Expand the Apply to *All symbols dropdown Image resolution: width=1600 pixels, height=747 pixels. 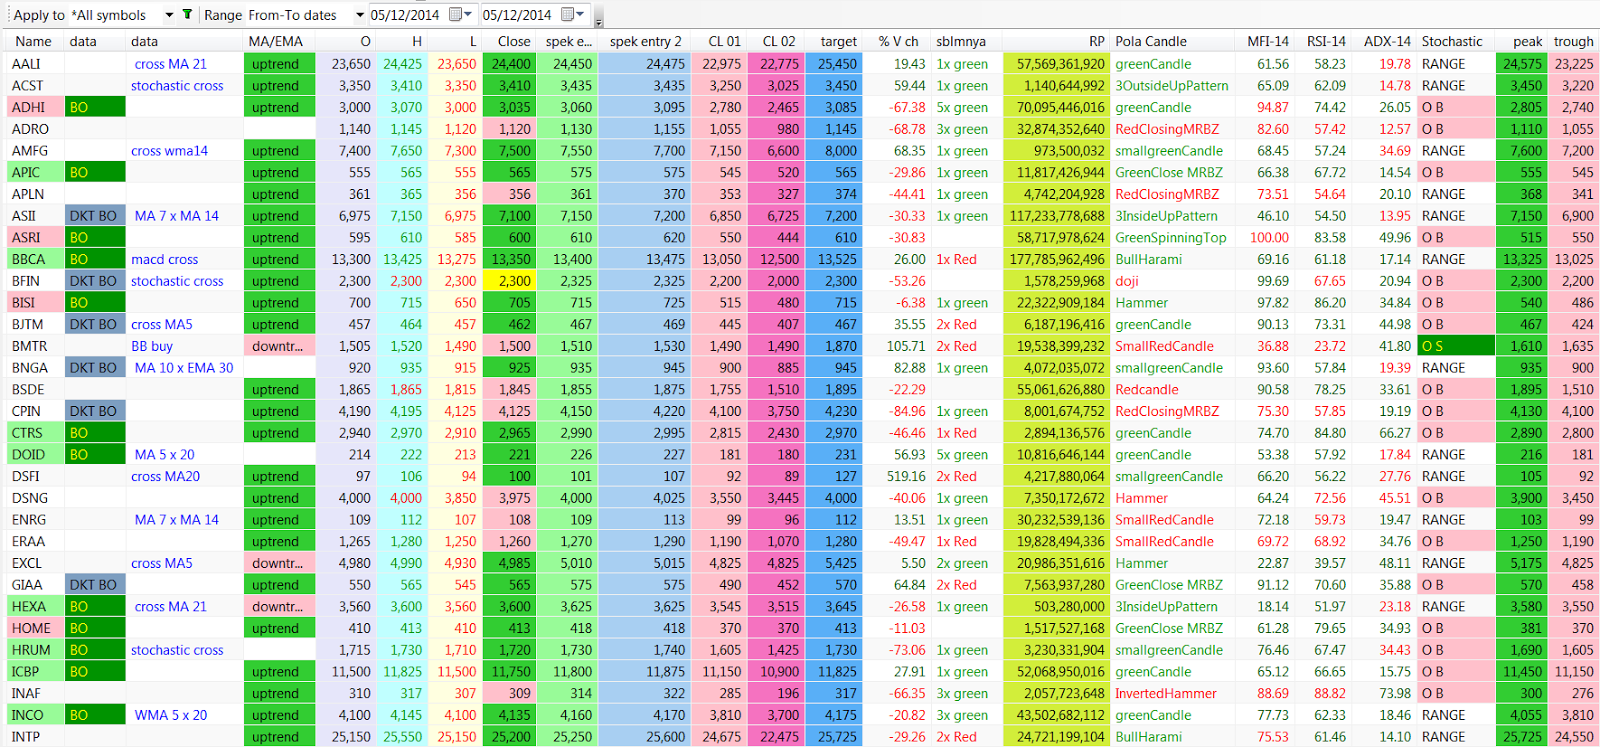point(169,15)
